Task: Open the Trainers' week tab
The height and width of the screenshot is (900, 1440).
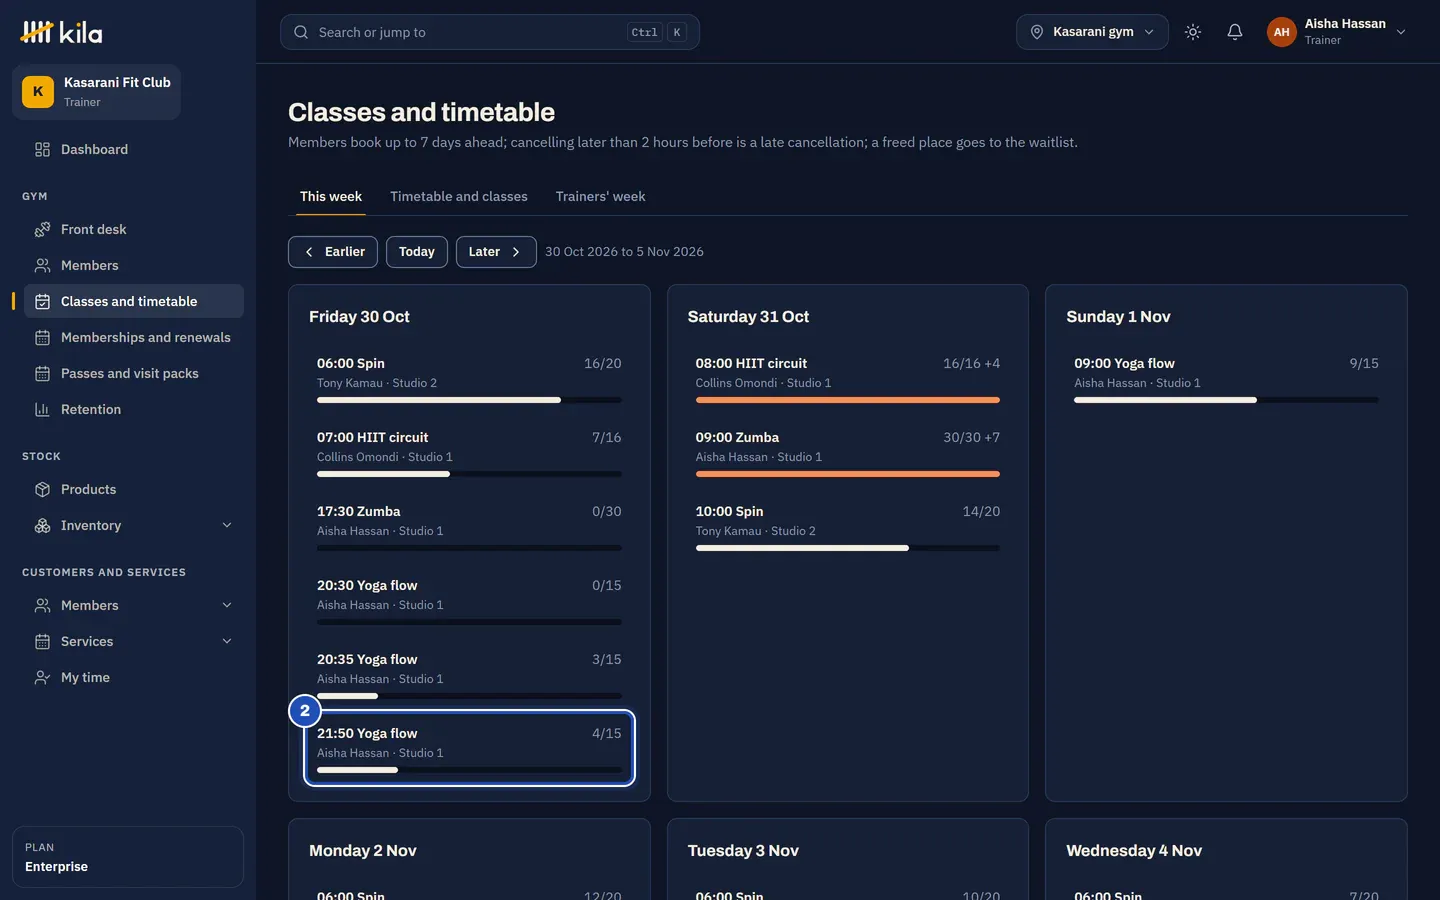Action: click(600, 196)
